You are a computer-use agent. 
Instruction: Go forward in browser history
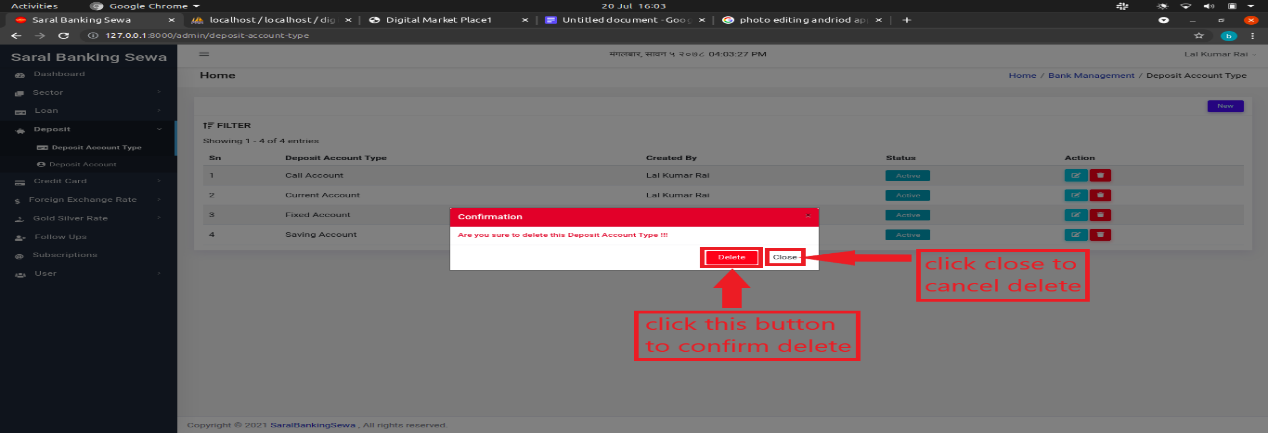coord(38,36)
